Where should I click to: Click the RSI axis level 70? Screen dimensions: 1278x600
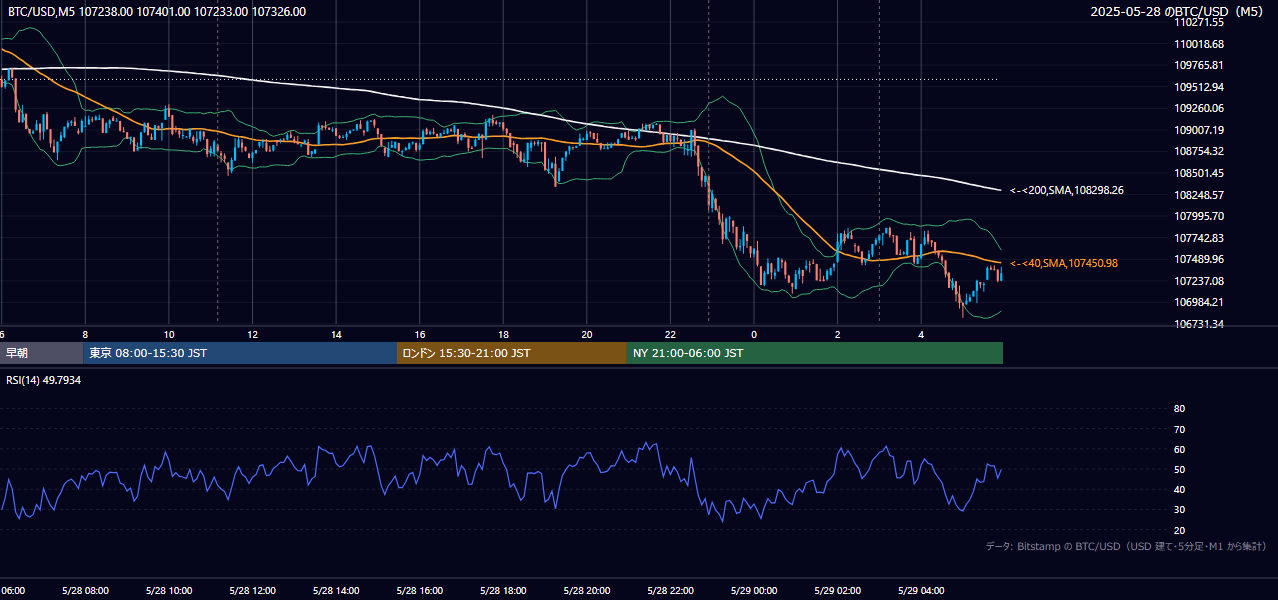click(1179, 429)
